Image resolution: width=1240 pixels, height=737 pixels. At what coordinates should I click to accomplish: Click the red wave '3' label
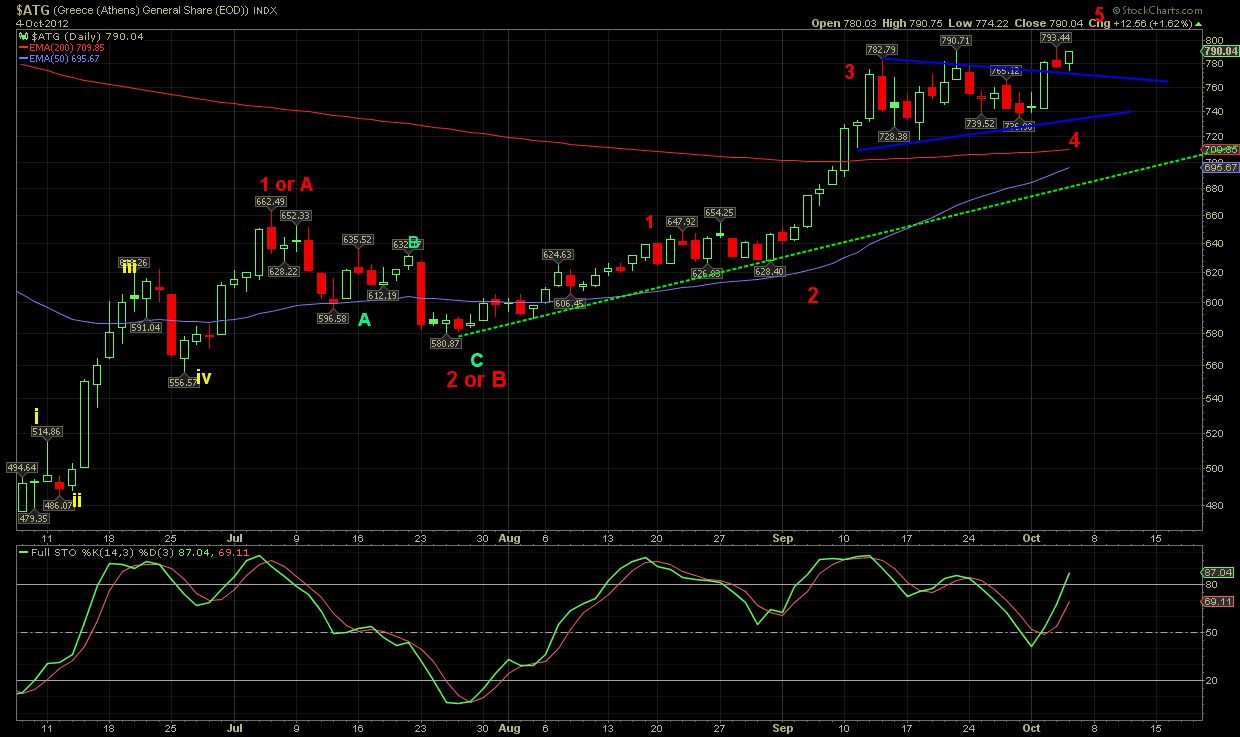point(850,71)
